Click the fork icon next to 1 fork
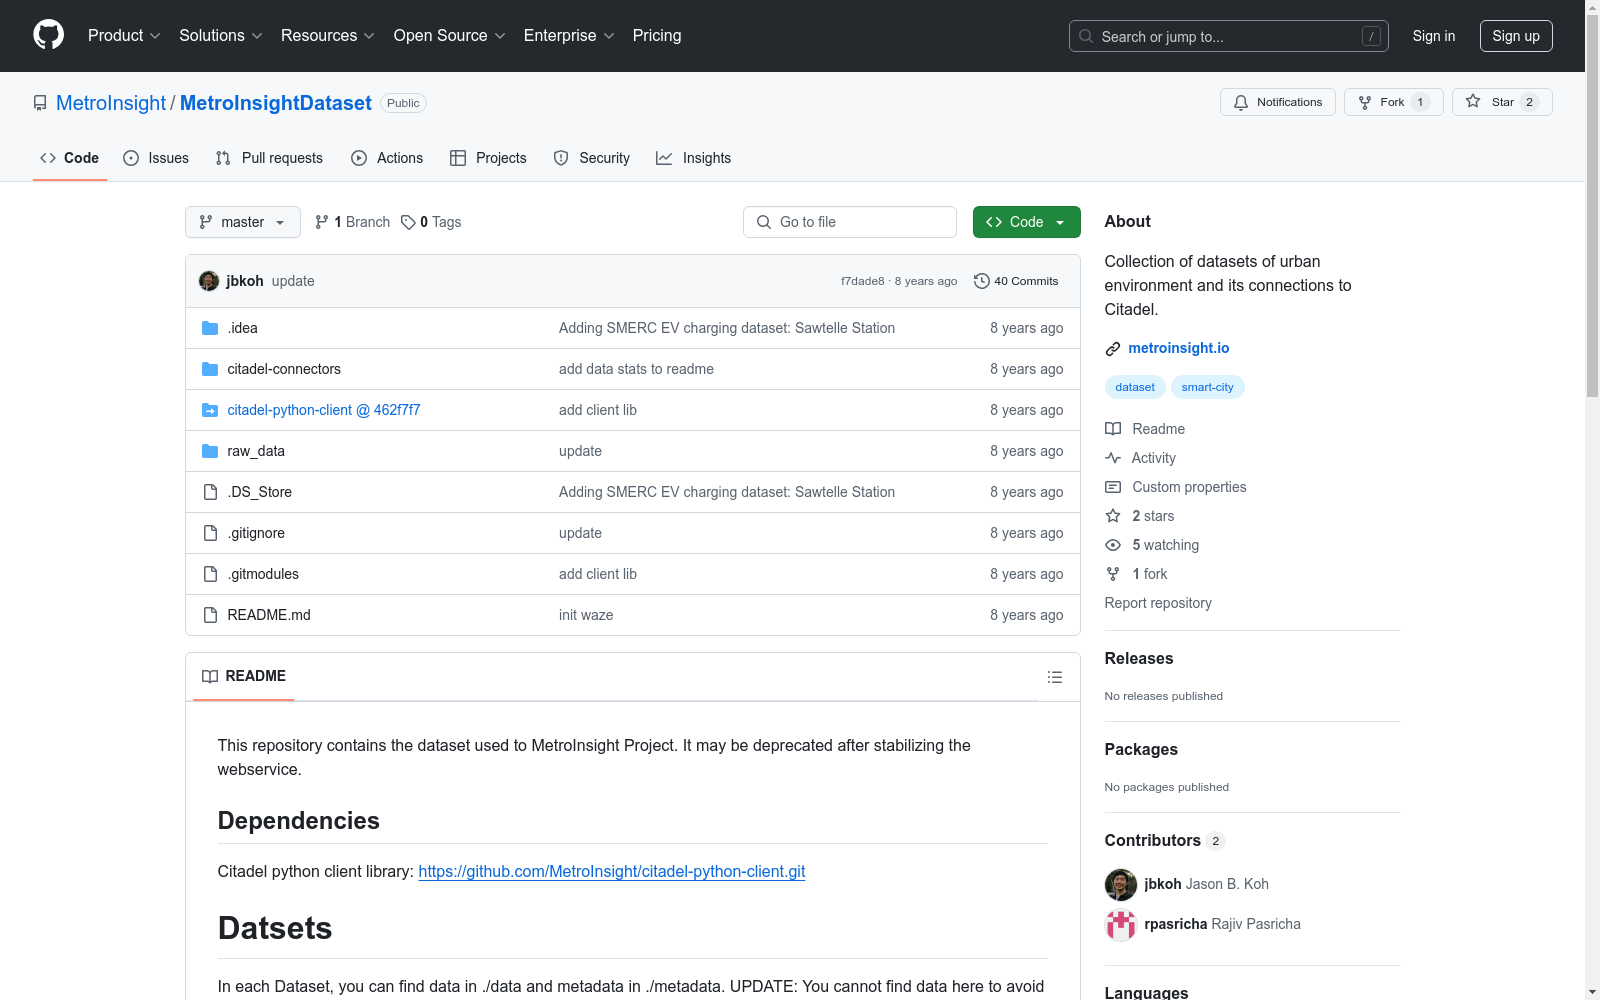1600x1000 pixels. click(x=1113, y=574)
